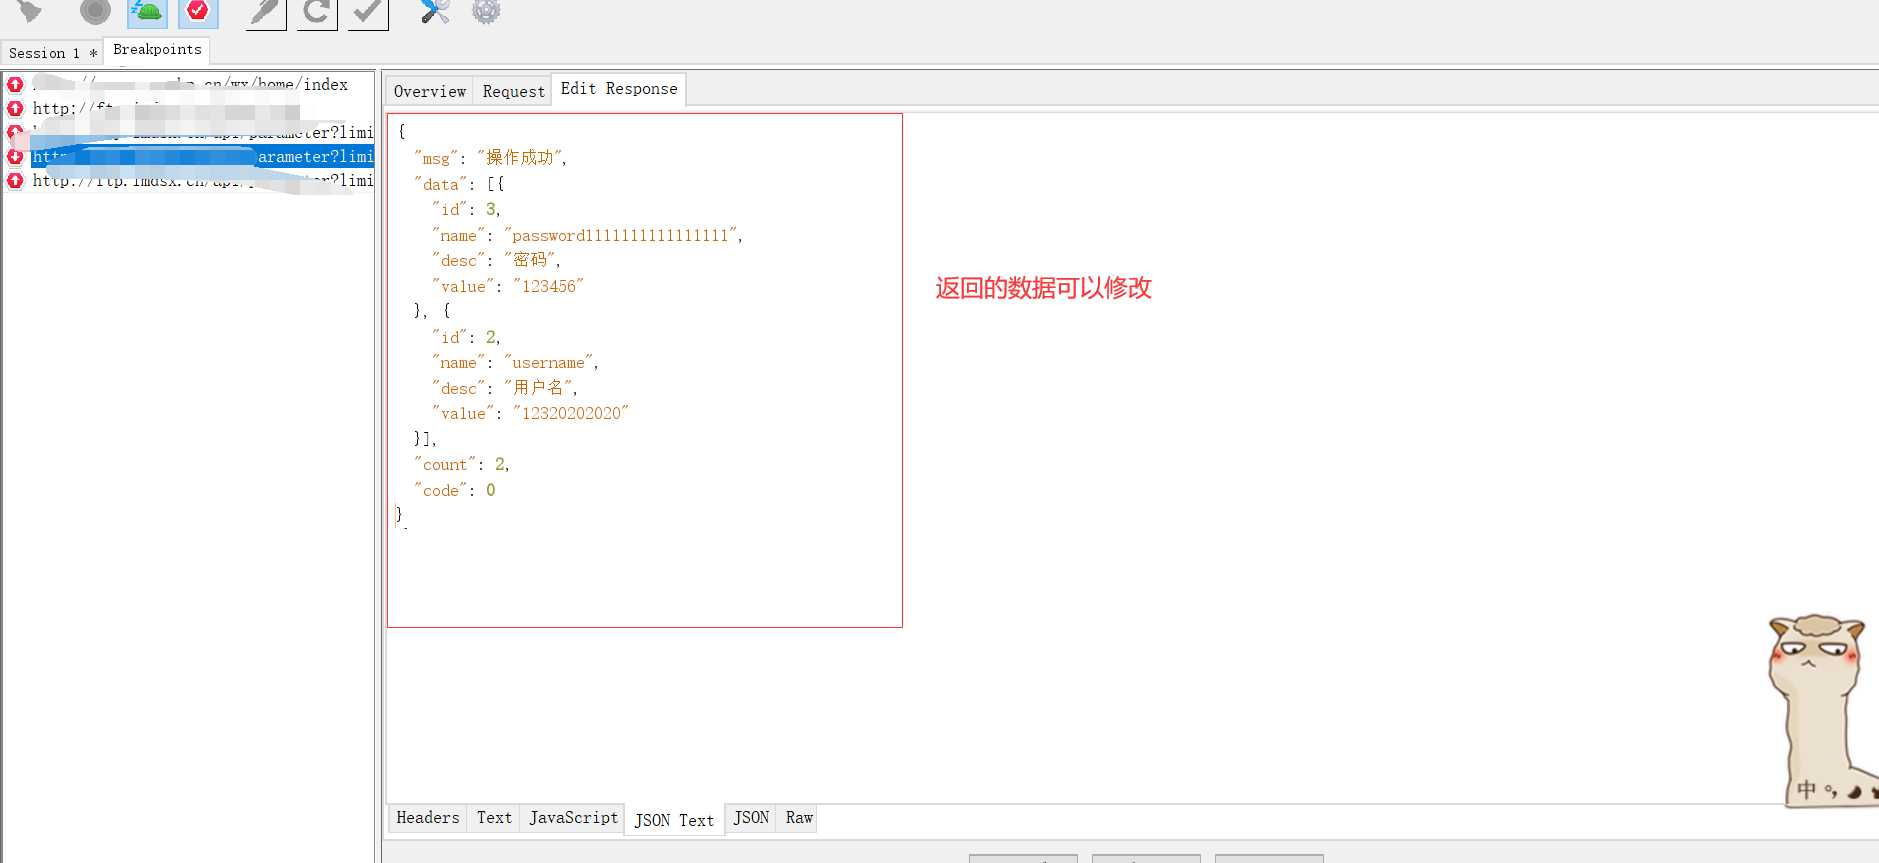Click the compose pen icon
1879x863 pixels.
click(266, 12)
